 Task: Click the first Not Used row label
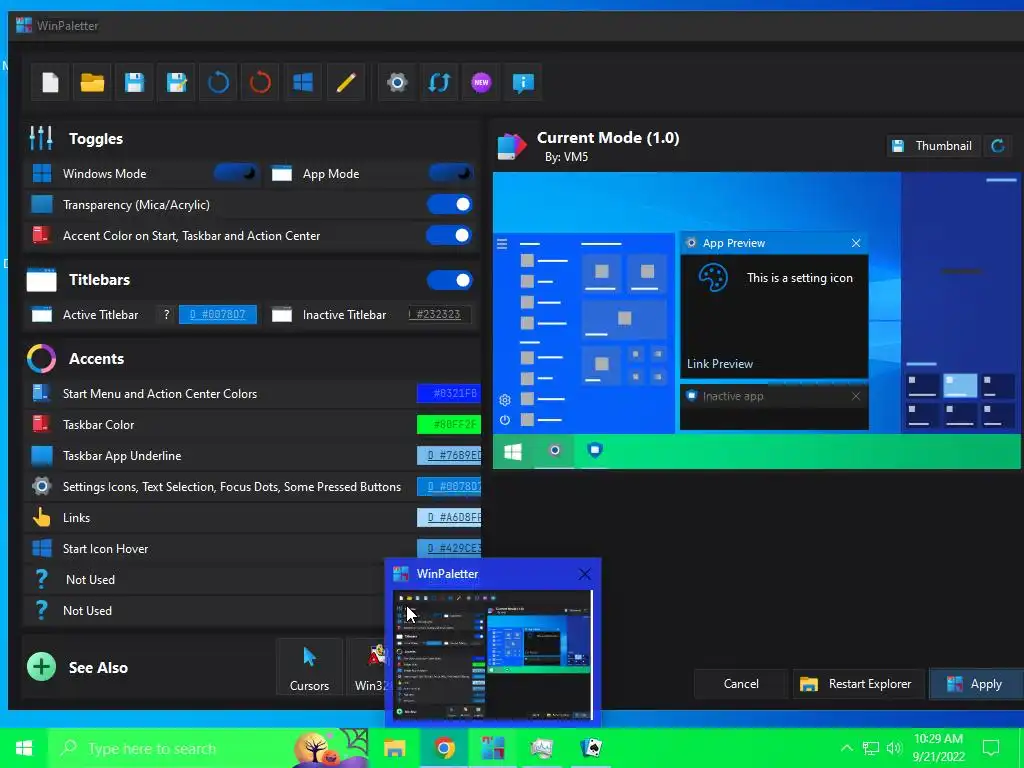[90, 579]
